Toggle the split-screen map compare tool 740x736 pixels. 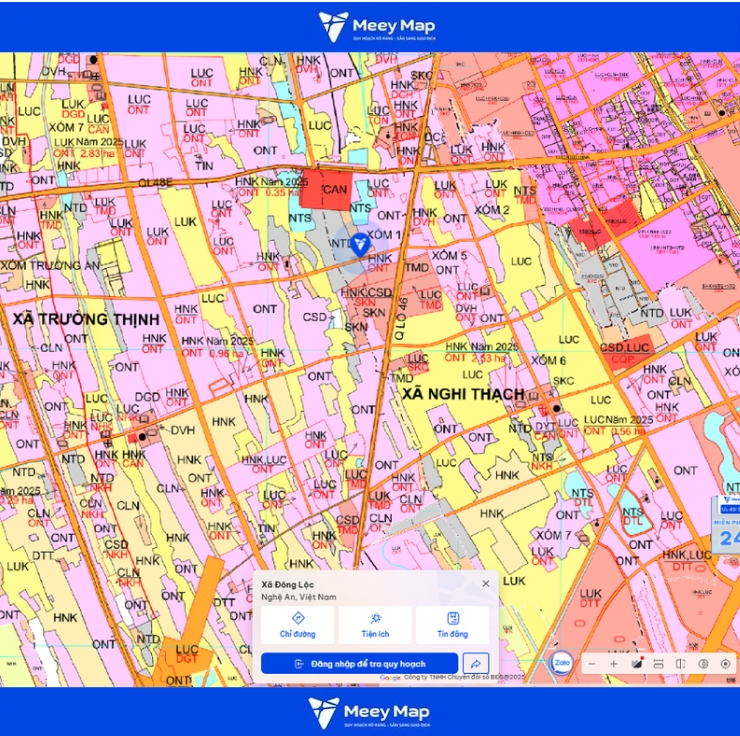click(x=680, y=664)
